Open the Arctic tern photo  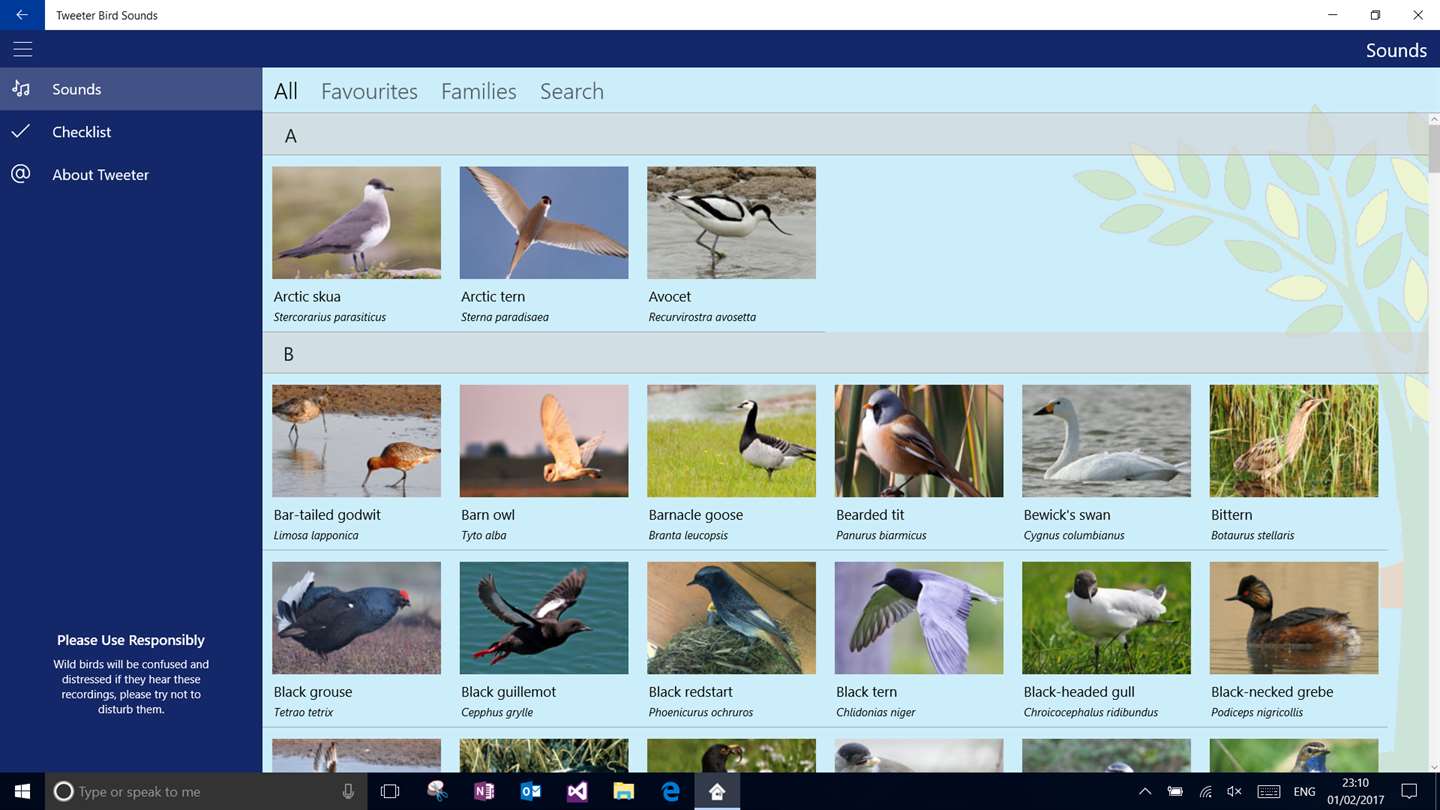(x=544, y=222)
